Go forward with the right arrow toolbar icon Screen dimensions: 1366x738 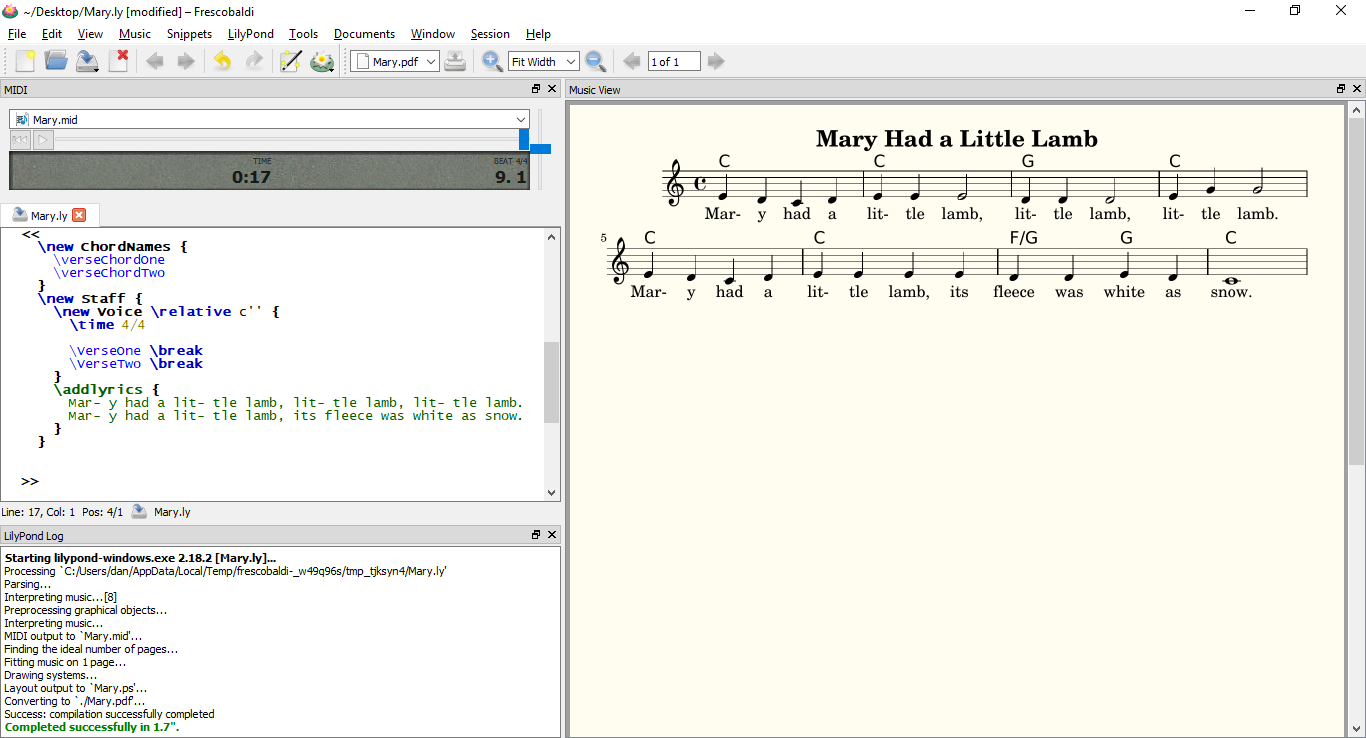[186, 62]
